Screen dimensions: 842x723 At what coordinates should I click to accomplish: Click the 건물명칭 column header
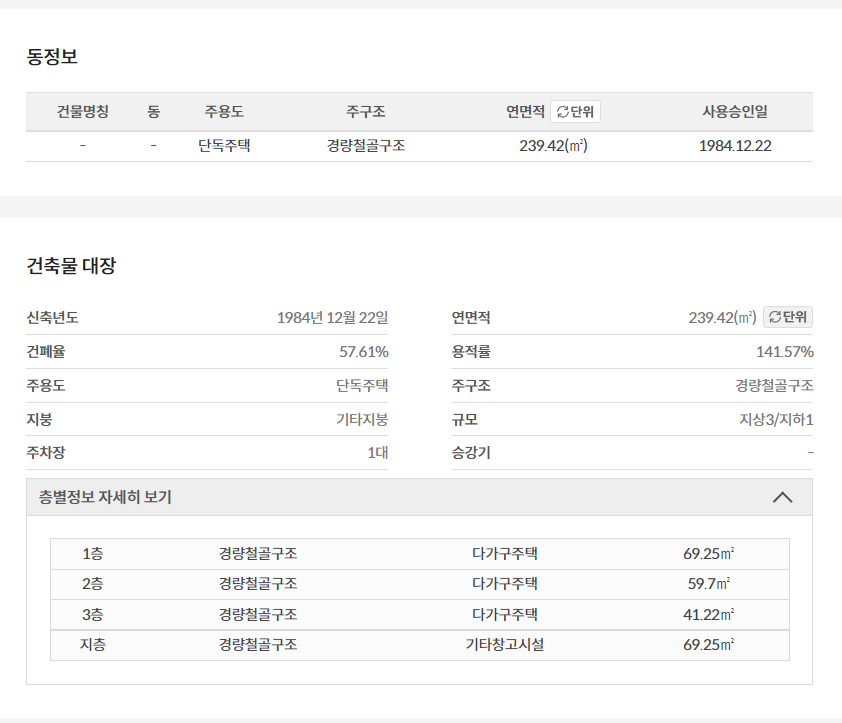tap(83, 112)
